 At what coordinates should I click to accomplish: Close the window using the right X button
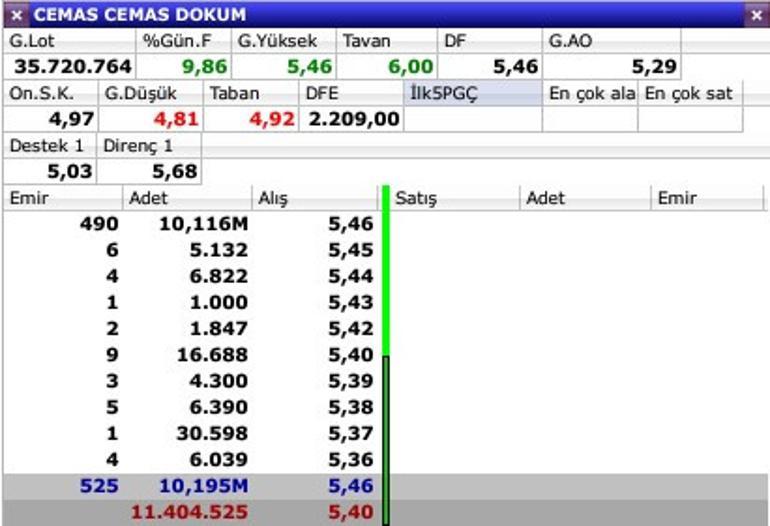755,15
